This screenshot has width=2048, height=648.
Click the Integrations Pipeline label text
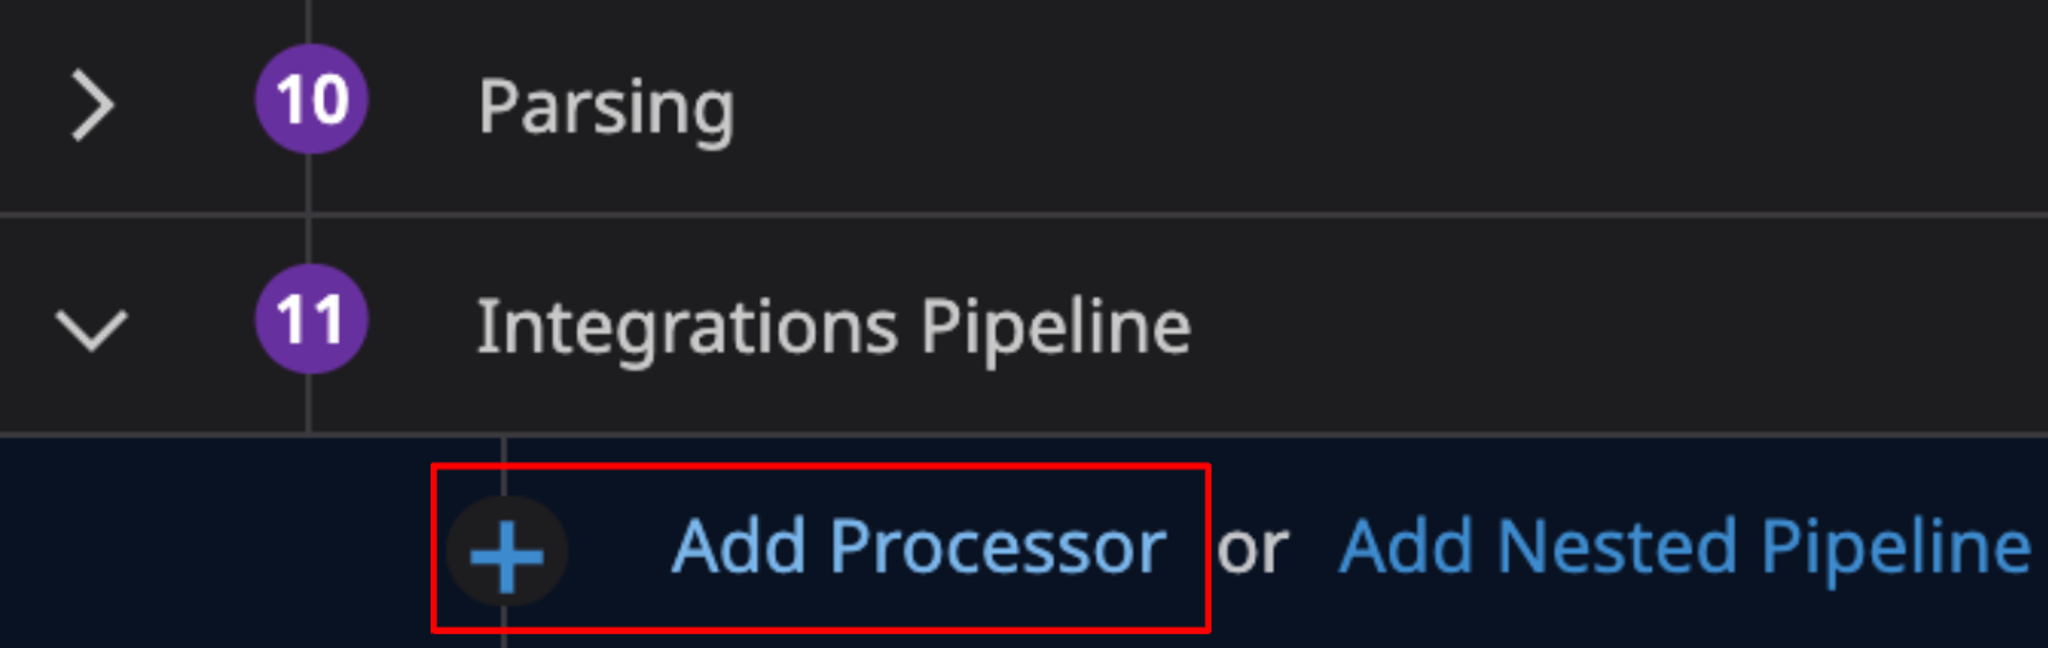pos(835,322)
